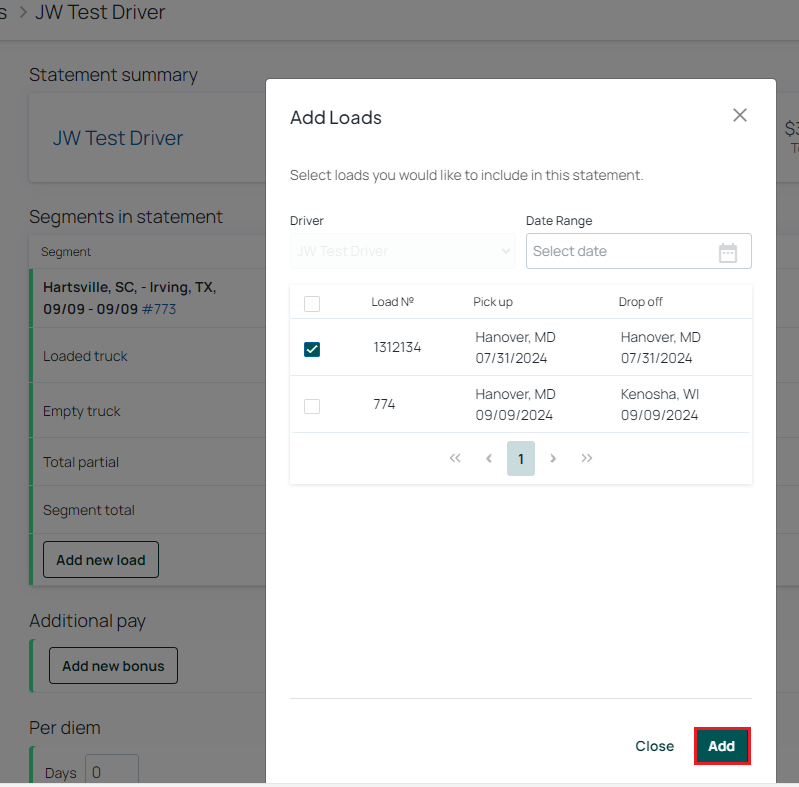799x787 pixels.
Task: Uncheck load 1312134 checkbox
Action: pyautogui.click(x=312, y=349)
